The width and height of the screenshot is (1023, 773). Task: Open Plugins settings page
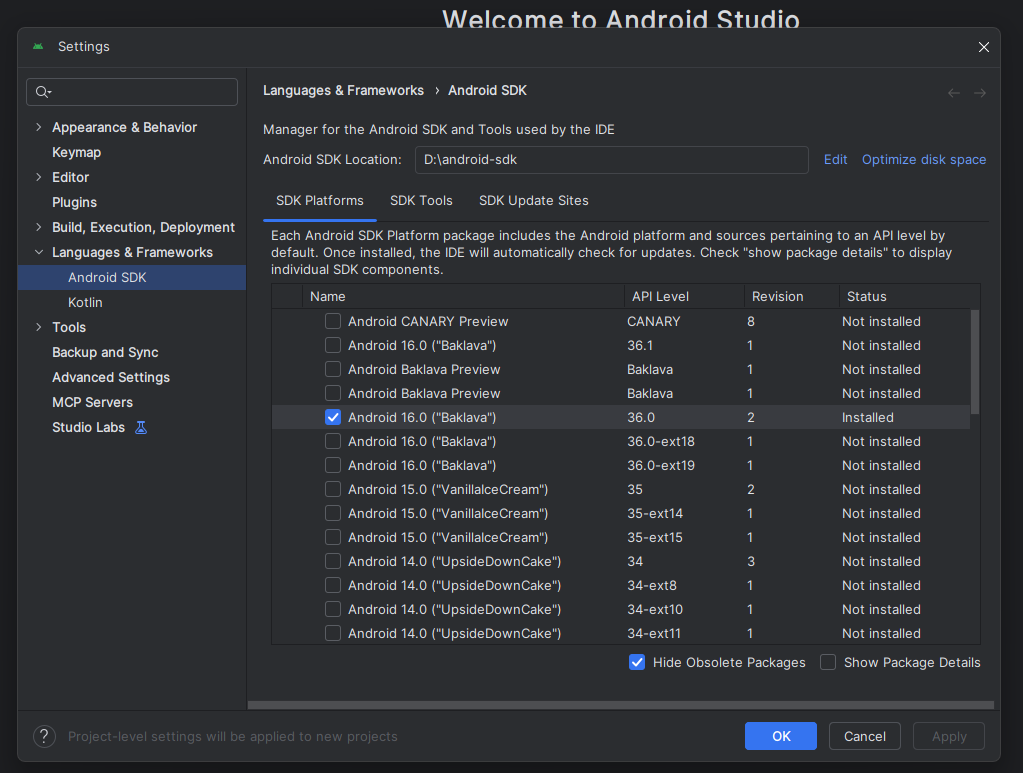click(x=74, y=202)
